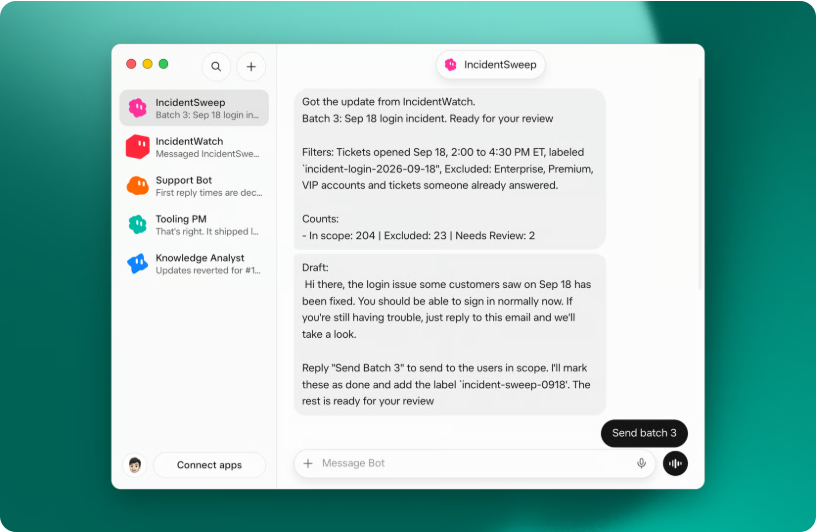The height and width of the screenshot is (532, 816).
Task: Click the green fullscreen window button
Action: pyautogui.click(x=163, y=64)
